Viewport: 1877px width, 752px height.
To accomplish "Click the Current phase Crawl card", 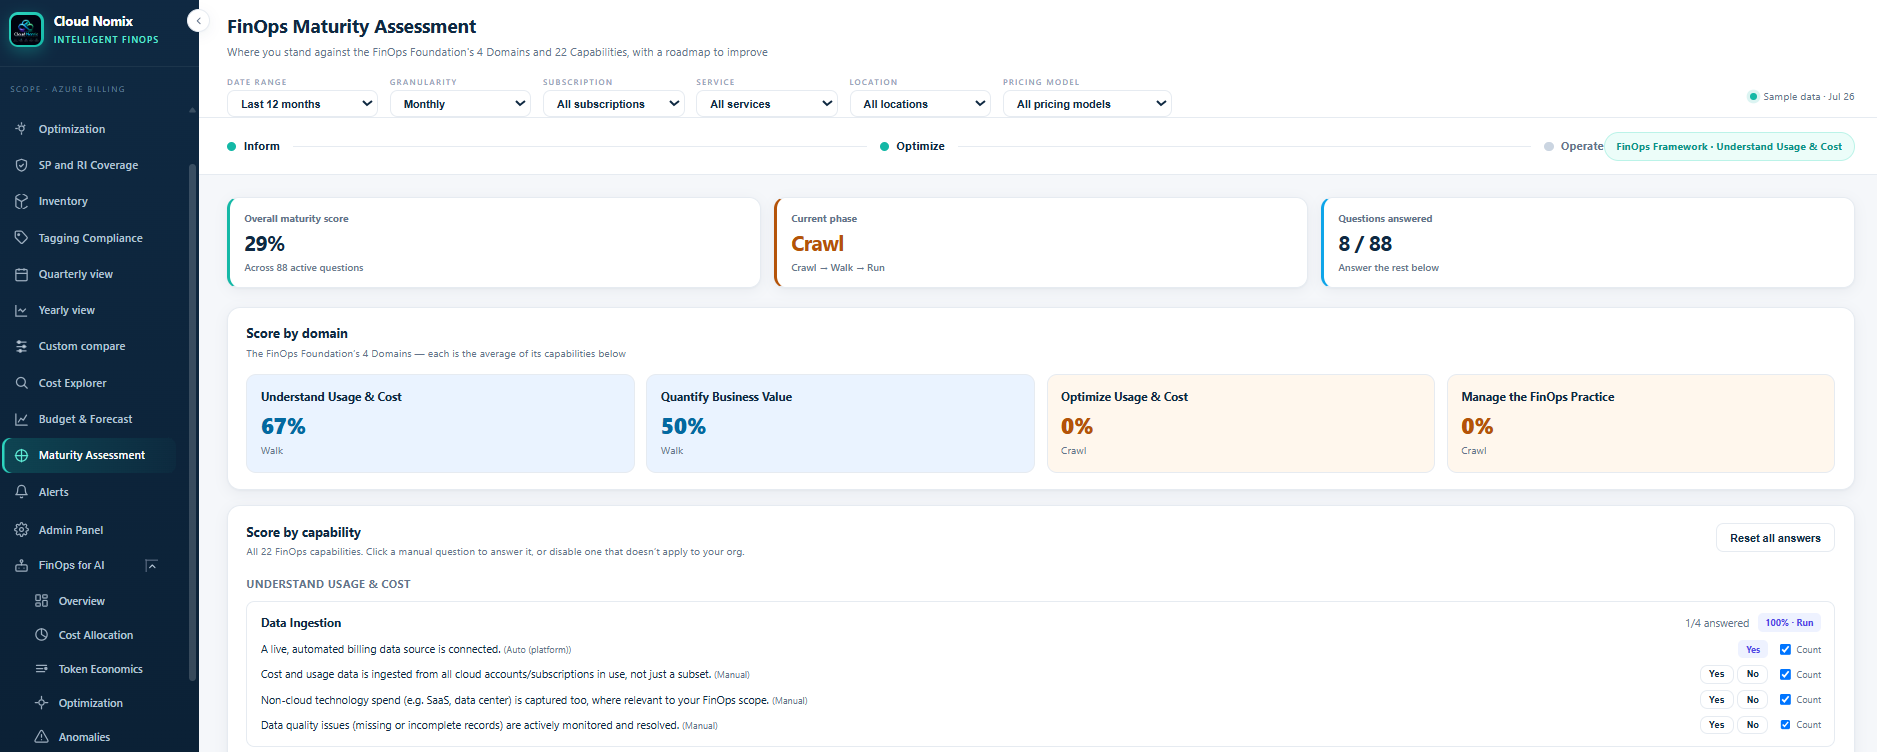I will point(1040,242).
